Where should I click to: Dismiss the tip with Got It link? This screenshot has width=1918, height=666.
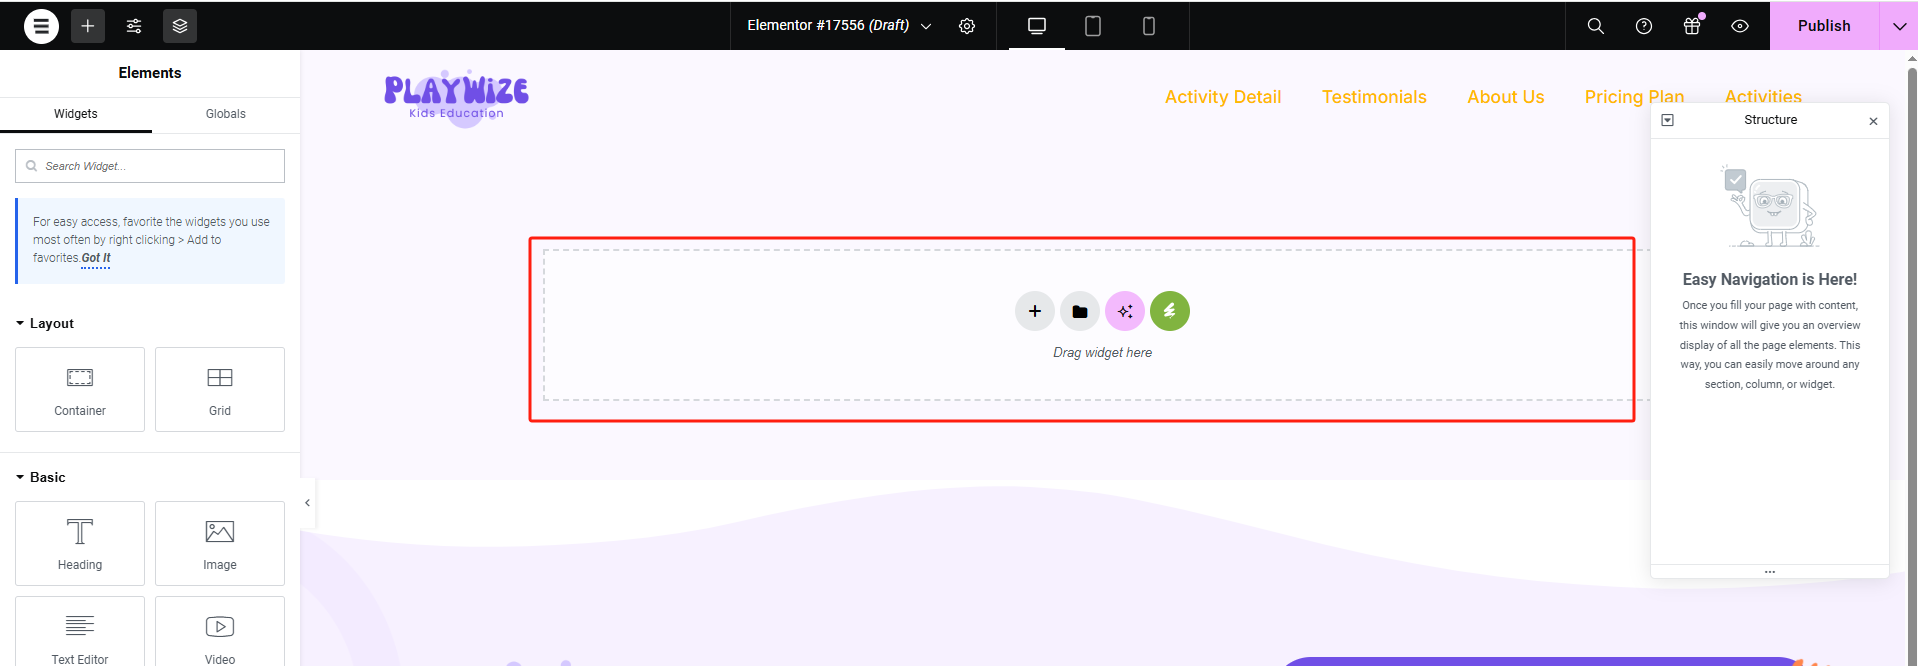96,258
